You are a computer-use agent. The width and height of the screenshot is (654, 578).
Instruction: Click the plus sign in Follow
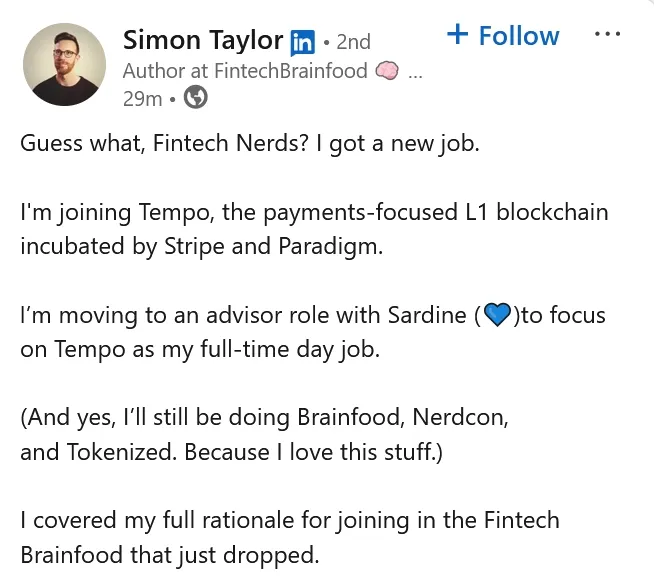point(457,35)
